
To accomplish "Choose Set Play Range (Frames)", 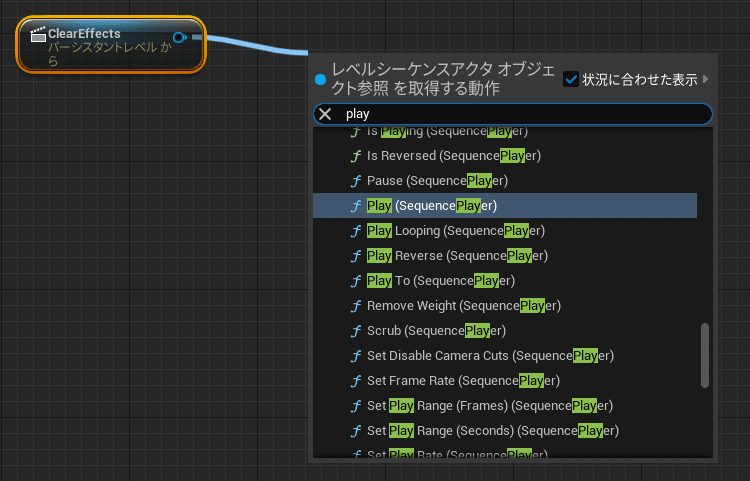I will (x=505, y=406).
